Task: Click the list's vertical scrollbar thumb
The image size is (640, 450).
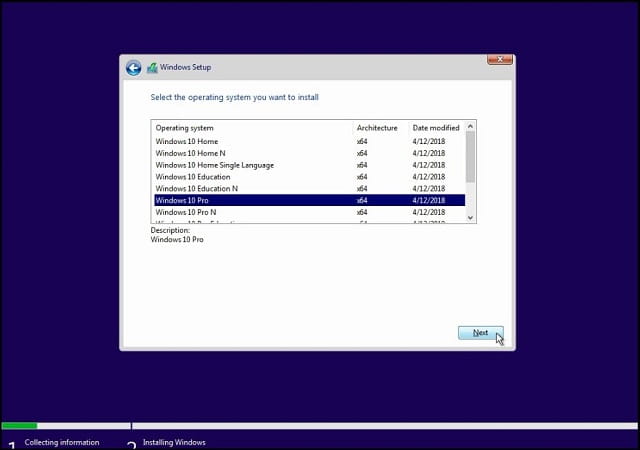Action: point(470,157)
